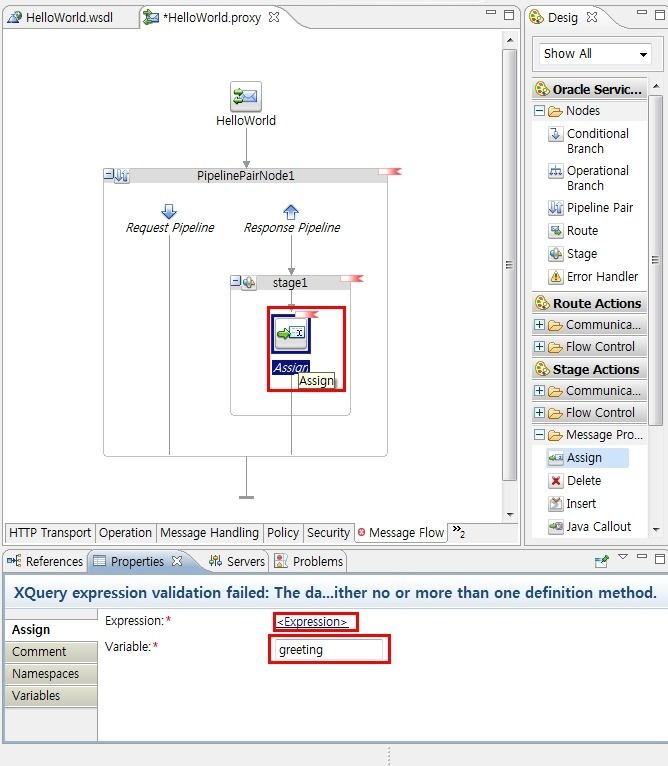Expand Stage Actions Communication folder

pos(539,390)
